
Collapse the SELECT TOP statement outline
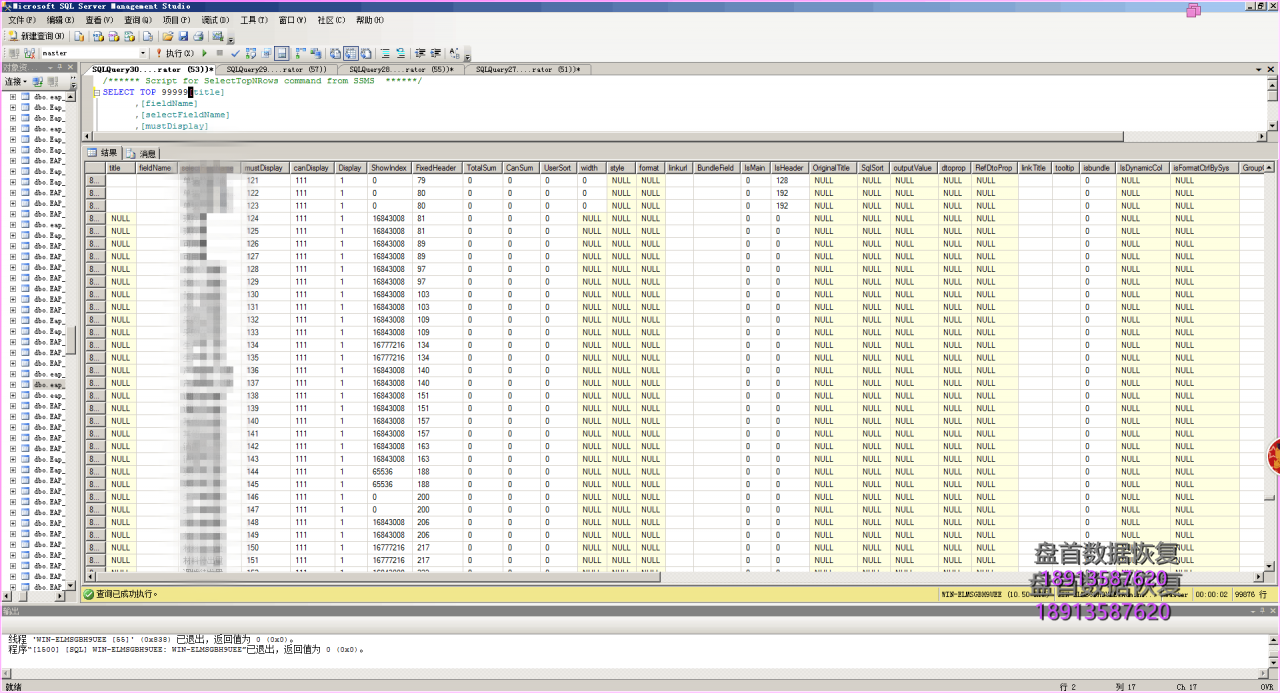tap(97, 92)
